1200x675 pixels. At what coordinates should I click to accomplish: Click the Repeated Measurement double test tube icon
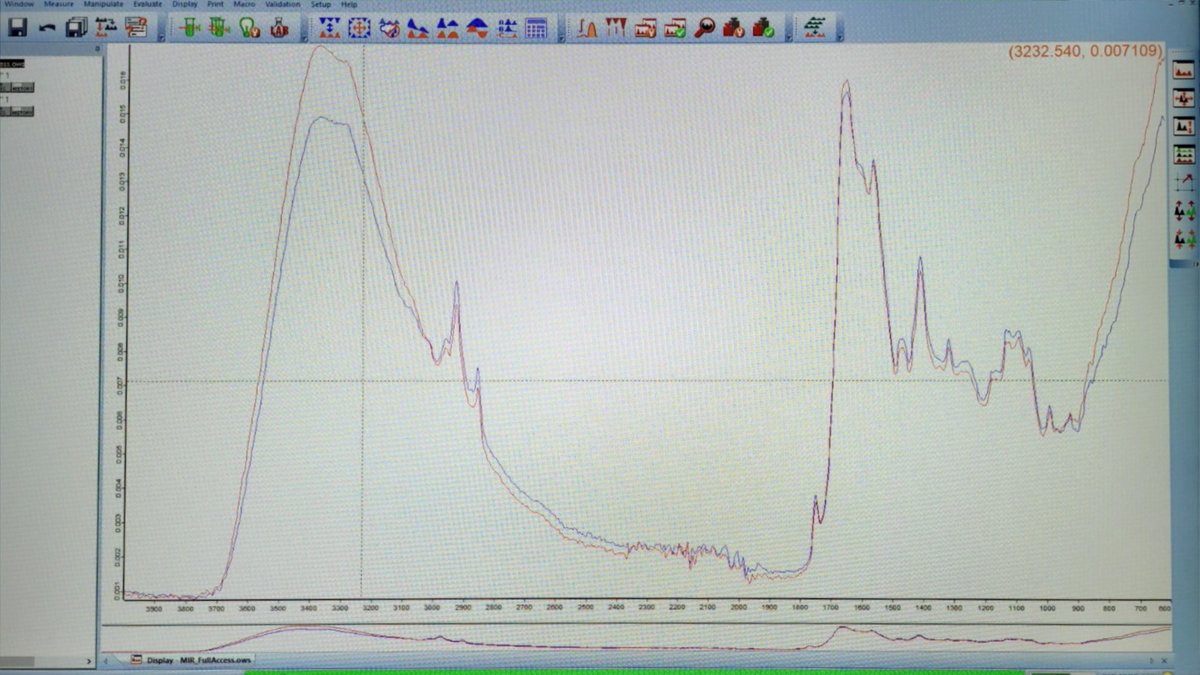[x=218, y=28]
